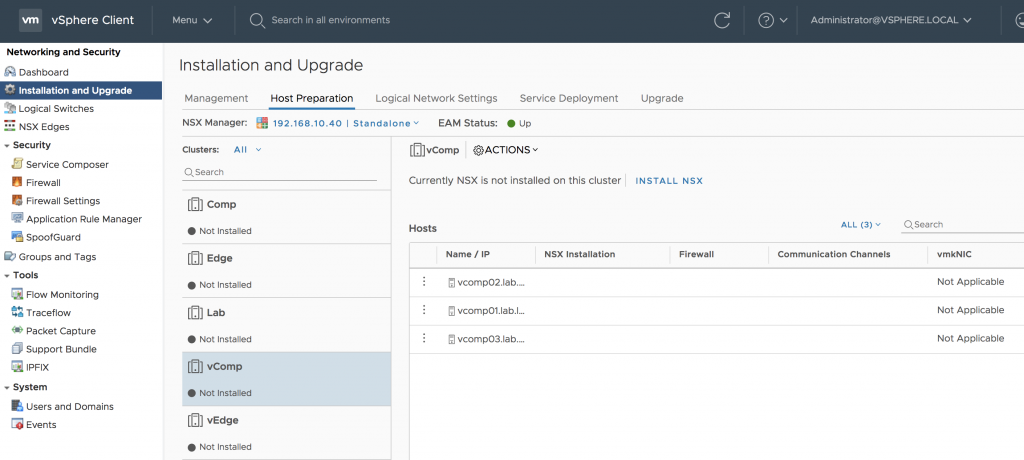Click the Installation and Upgrade gear icon

[10, 90]
